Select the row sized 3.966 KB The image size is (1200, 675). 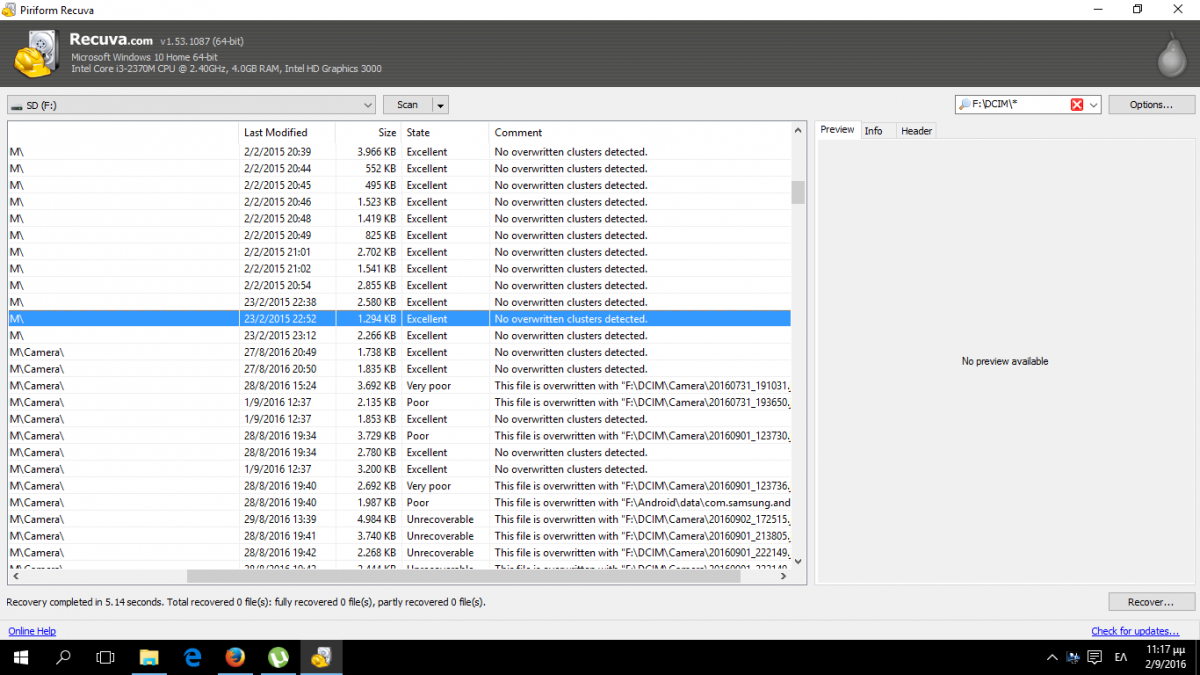click(399, 152)
